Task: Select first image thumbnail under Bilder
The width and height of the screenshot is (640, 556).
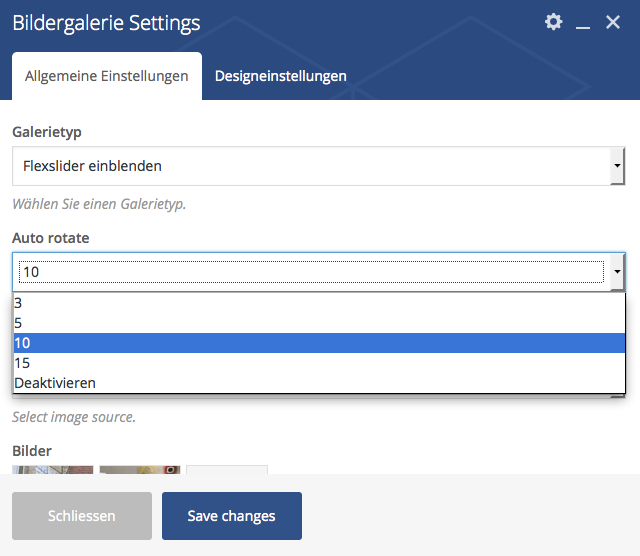Action: 53,469
